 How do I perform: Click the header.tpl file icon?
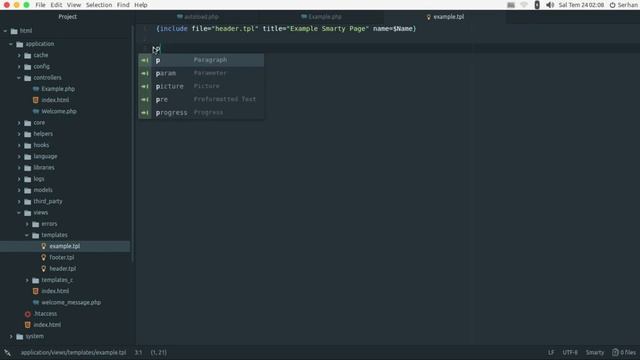coord(44,269)
